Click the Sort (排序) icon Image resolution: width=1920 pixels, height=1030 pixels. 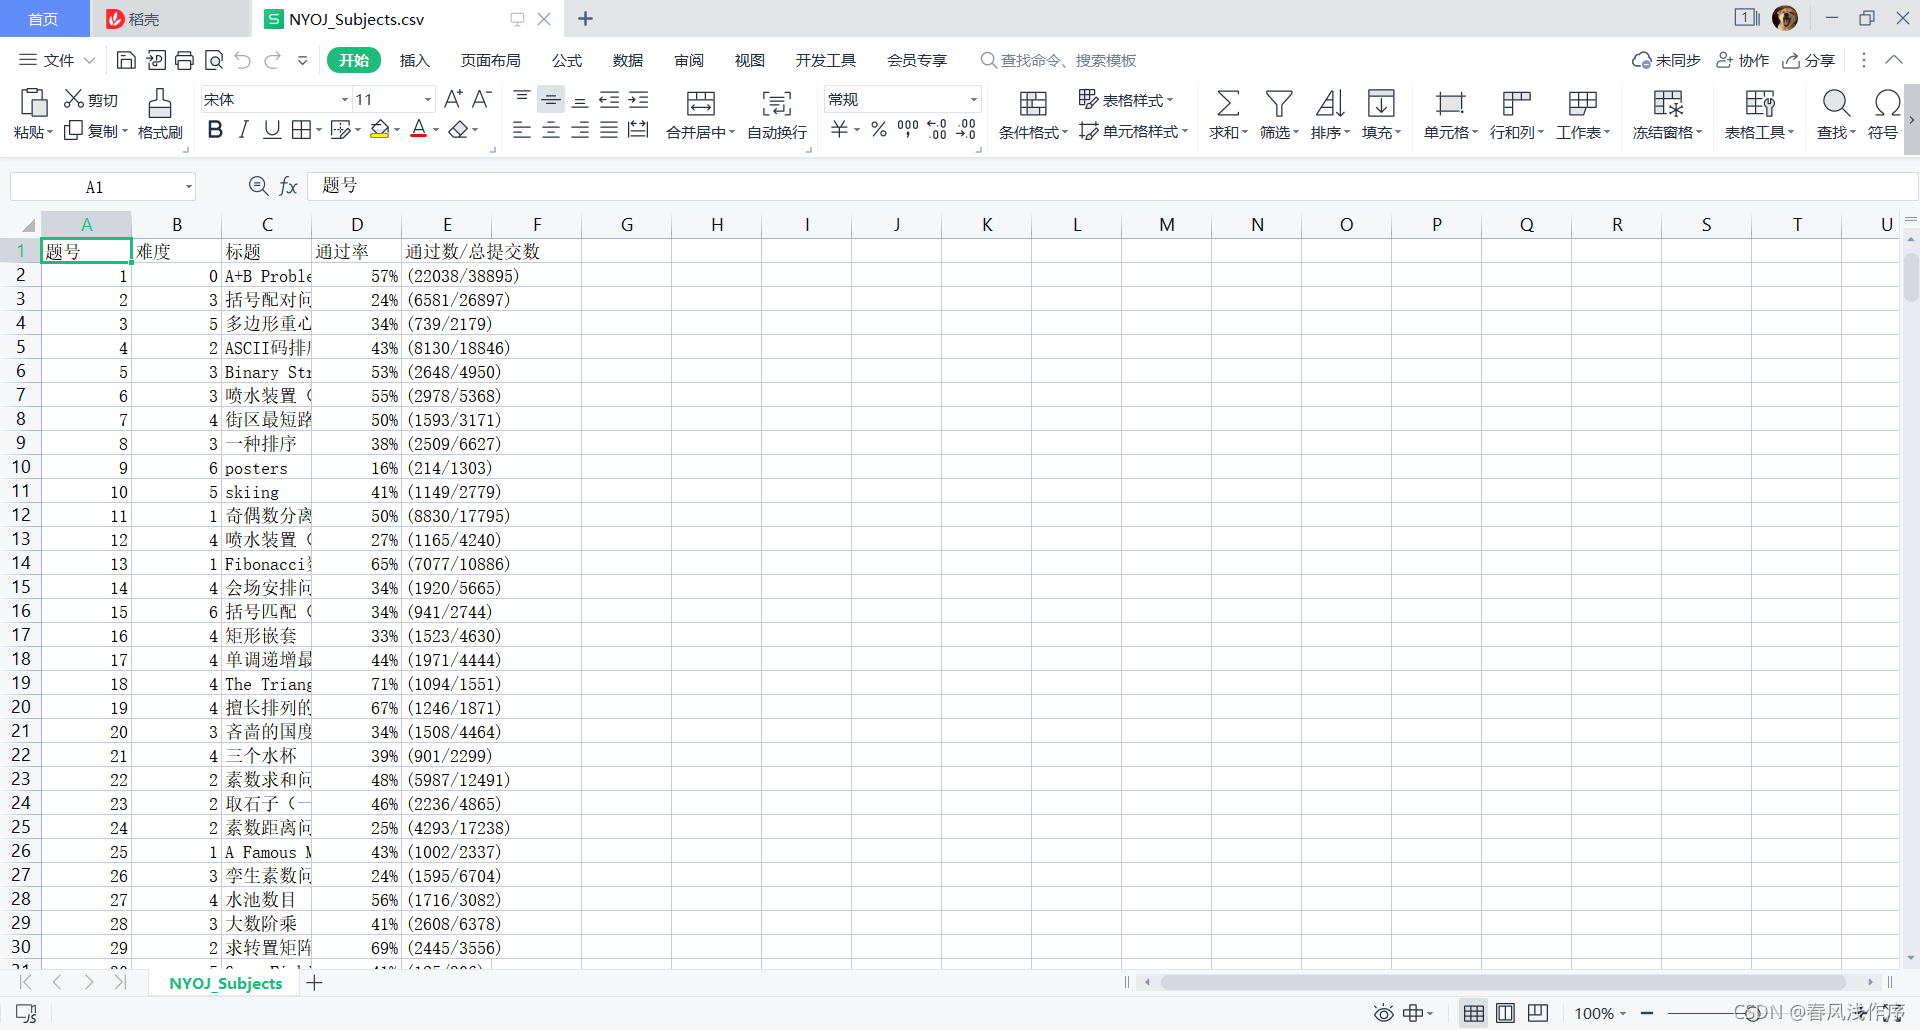[1330, 103]
